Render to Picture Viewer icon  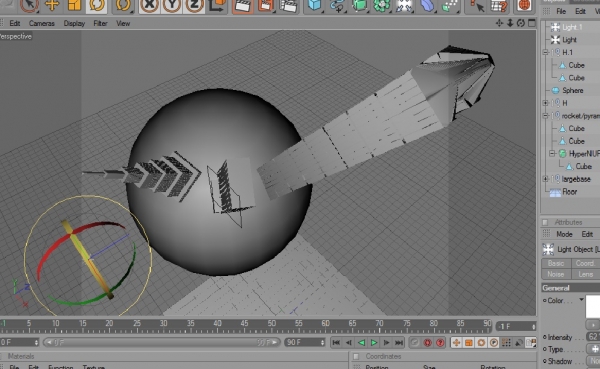click(x=266, y=5)
